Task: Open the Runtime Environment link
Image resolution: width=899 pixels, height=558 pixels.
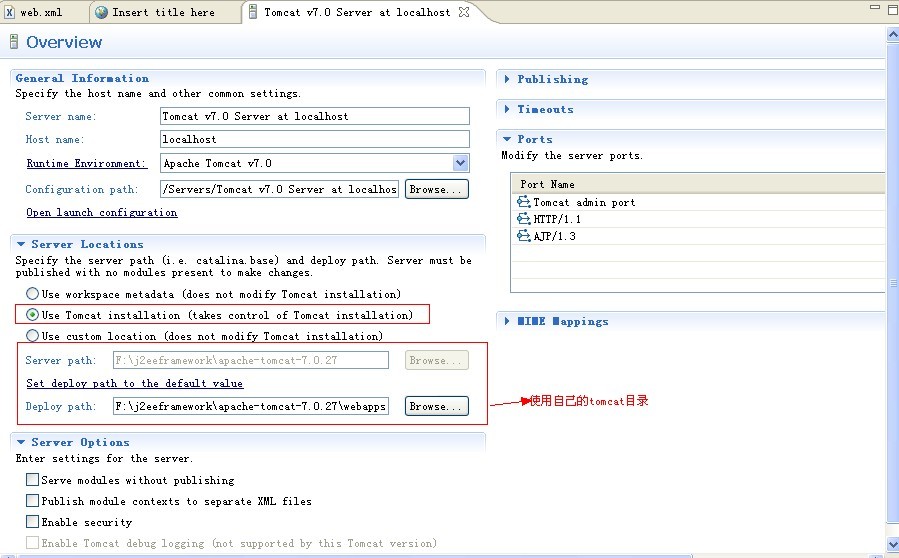Action: point(87,163)
